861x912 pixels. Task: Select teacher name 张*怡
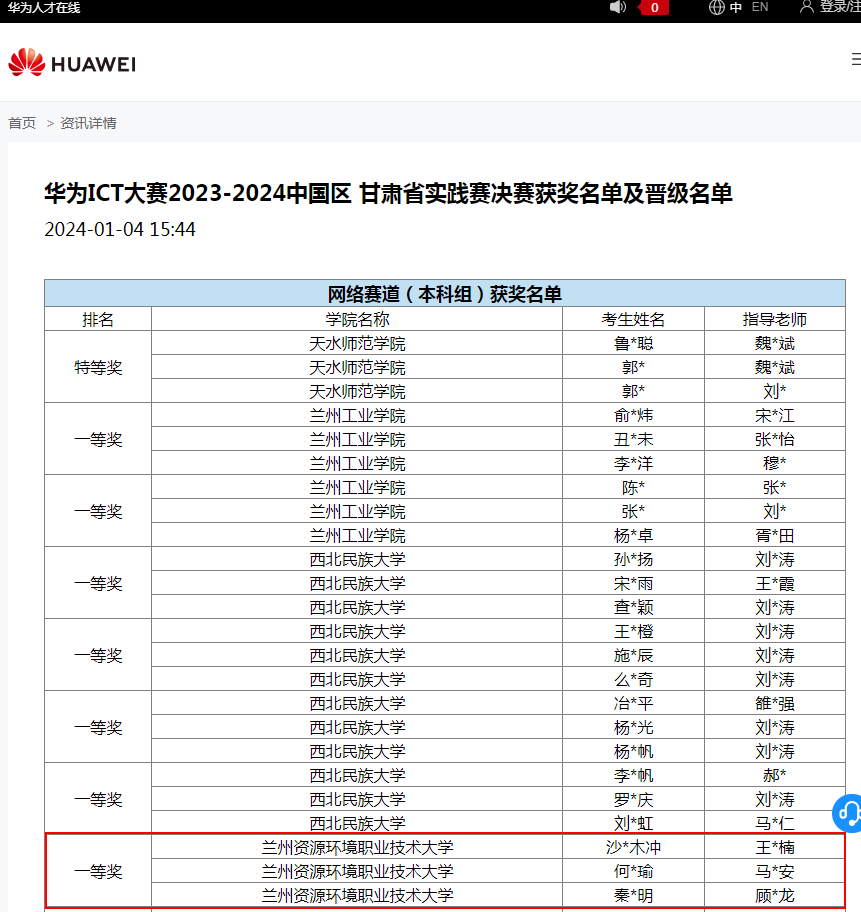pos(774,439)
